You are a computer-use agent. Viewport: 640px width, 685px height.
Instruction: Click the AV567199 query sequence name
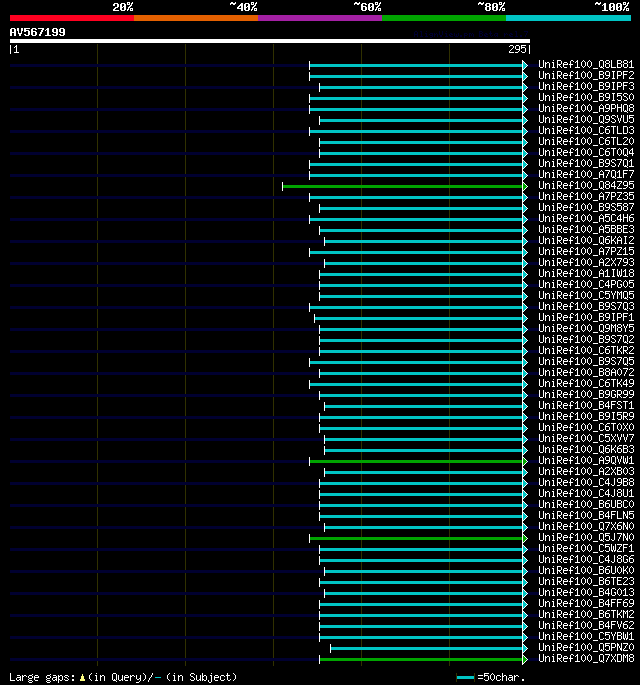click(x=38, y=32)
